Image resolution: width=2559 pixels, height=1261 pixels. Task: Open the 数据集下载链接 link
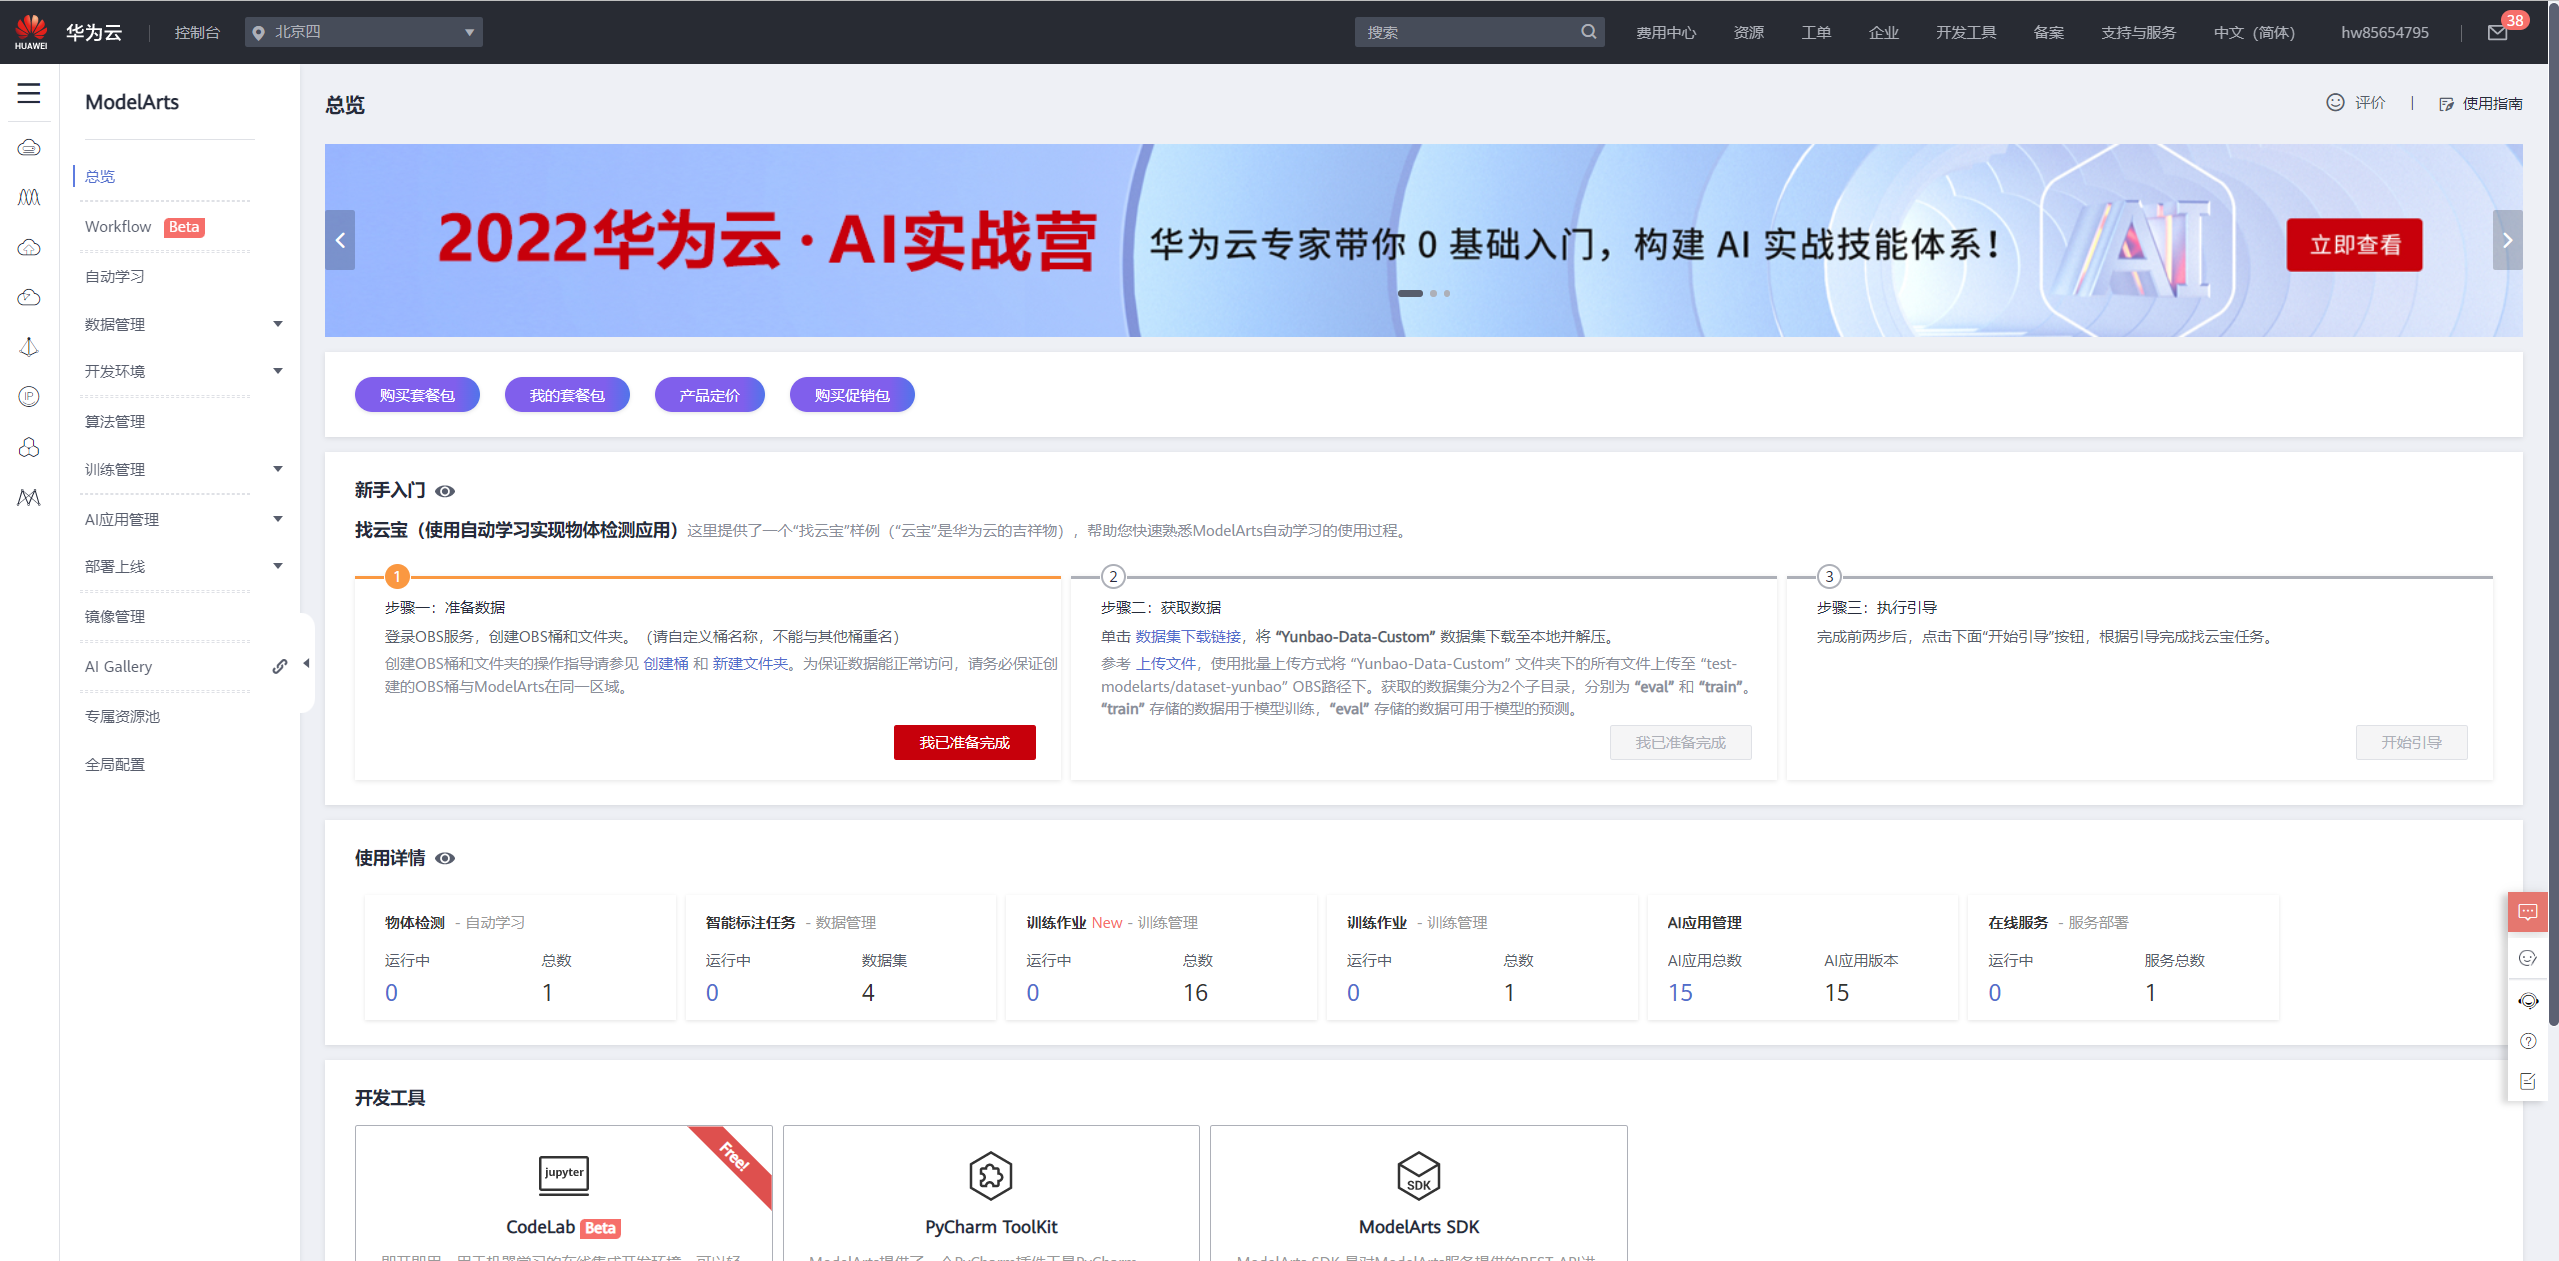[x=1188, y=636]
